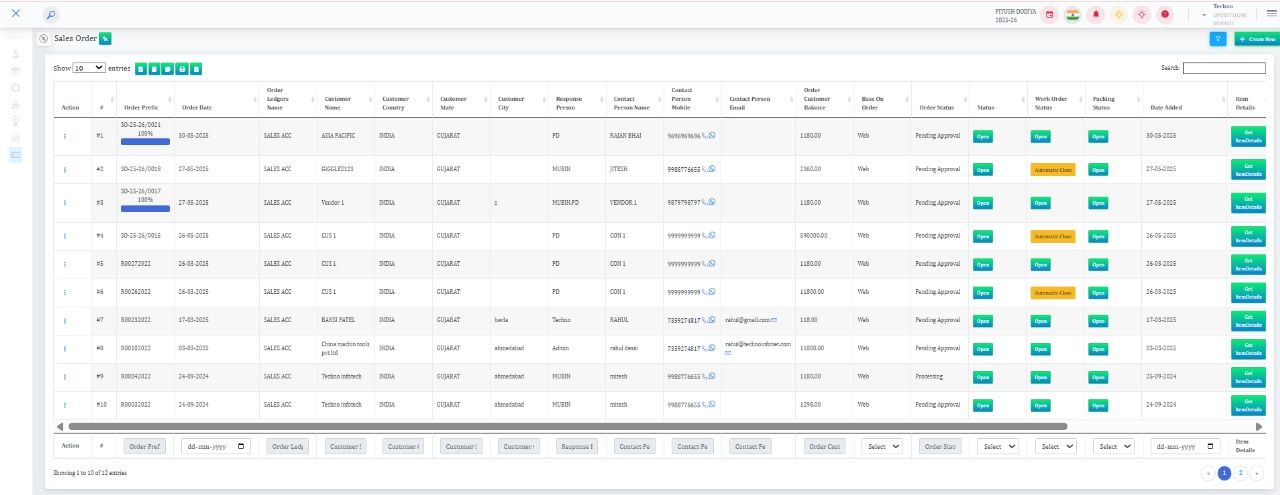Click Get ItemDetails button for row #1
Screen dimensions: 1280x495
(1247, 135)
